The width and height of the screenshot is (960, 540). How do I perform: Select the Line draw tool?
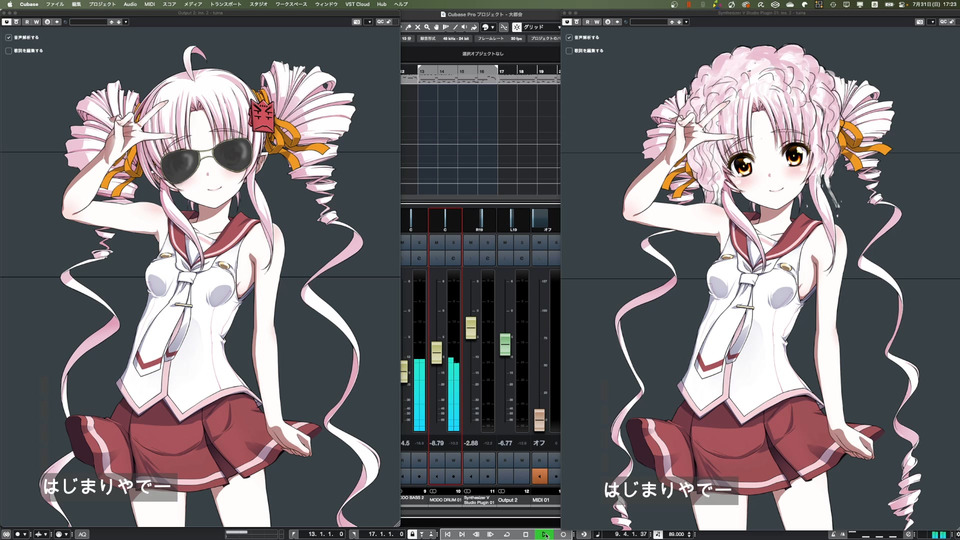pos(456,27)
